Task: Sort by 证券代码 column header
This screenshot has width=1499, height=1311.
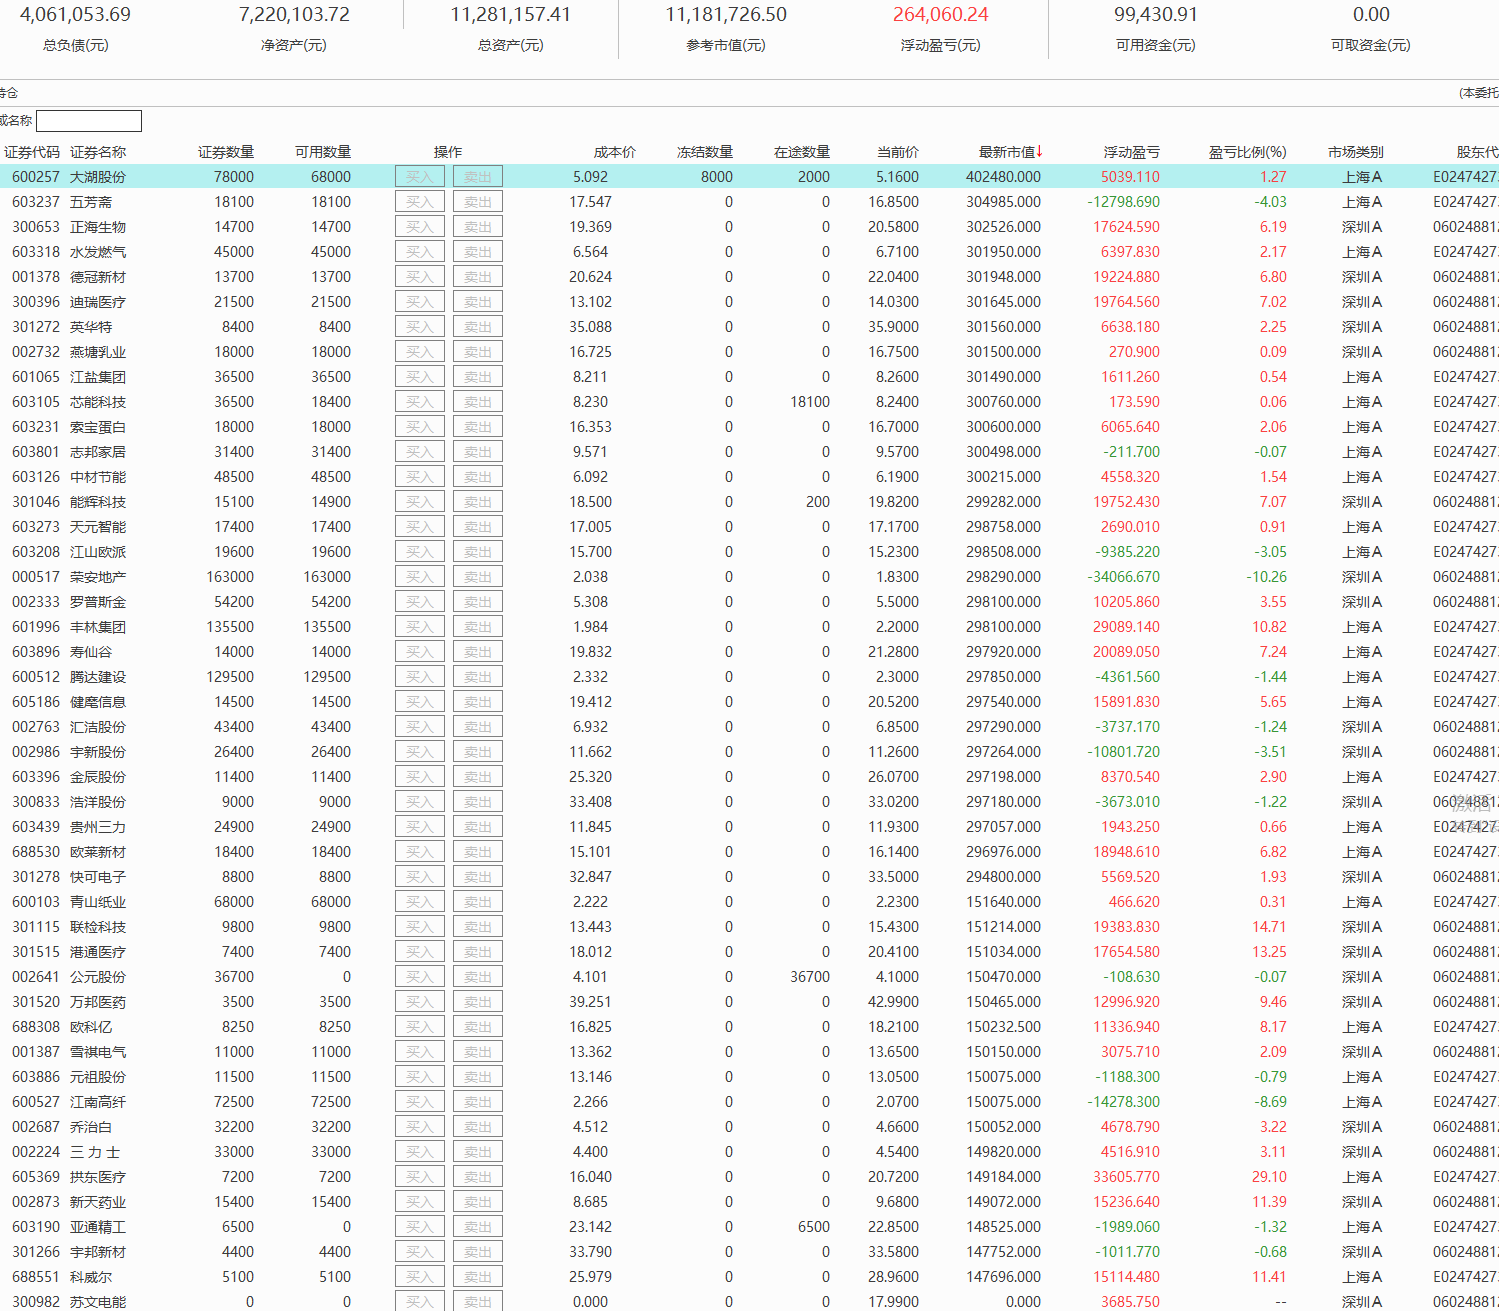Action: [32, 152]
